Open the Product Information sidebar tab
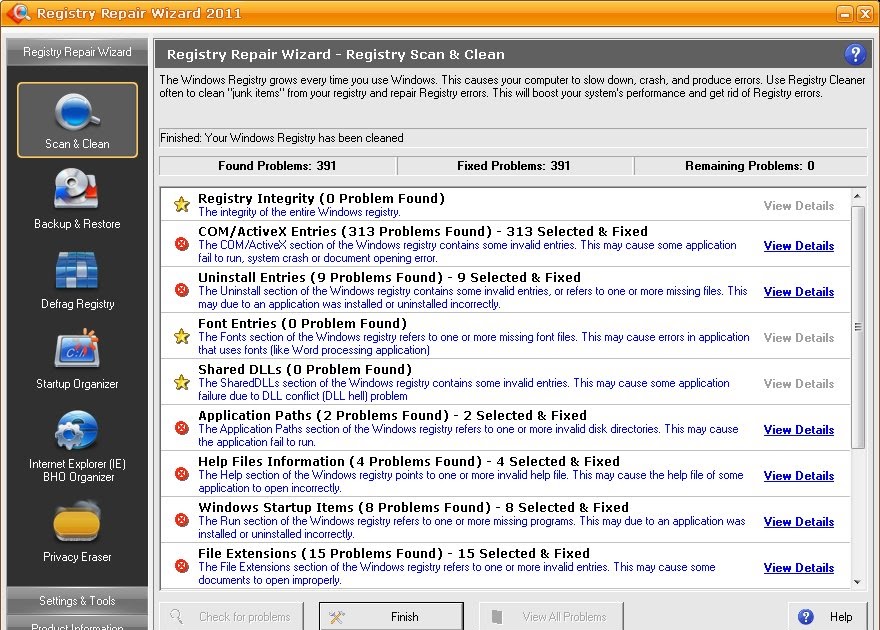 tap(77, 624)
